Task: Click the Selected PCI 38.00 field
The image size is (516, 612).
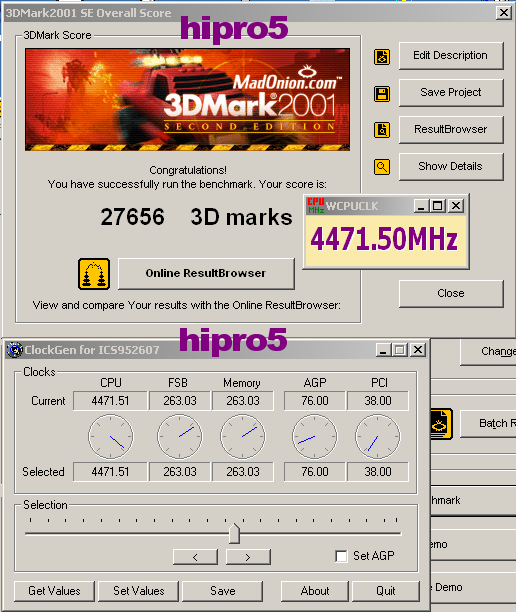Action: click(378, 472)
